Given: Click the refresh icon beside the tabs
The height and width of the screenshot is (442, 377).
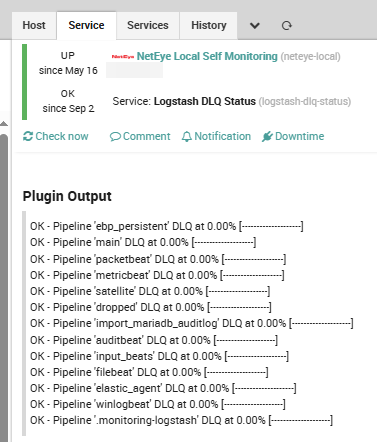Looking at the screenshot, I should coord(286,26).
